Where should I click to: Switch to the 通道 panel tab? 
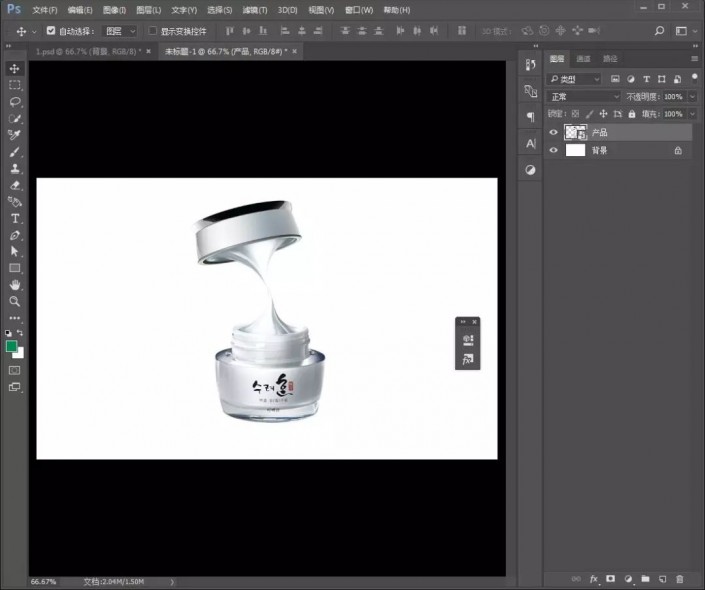583,58
